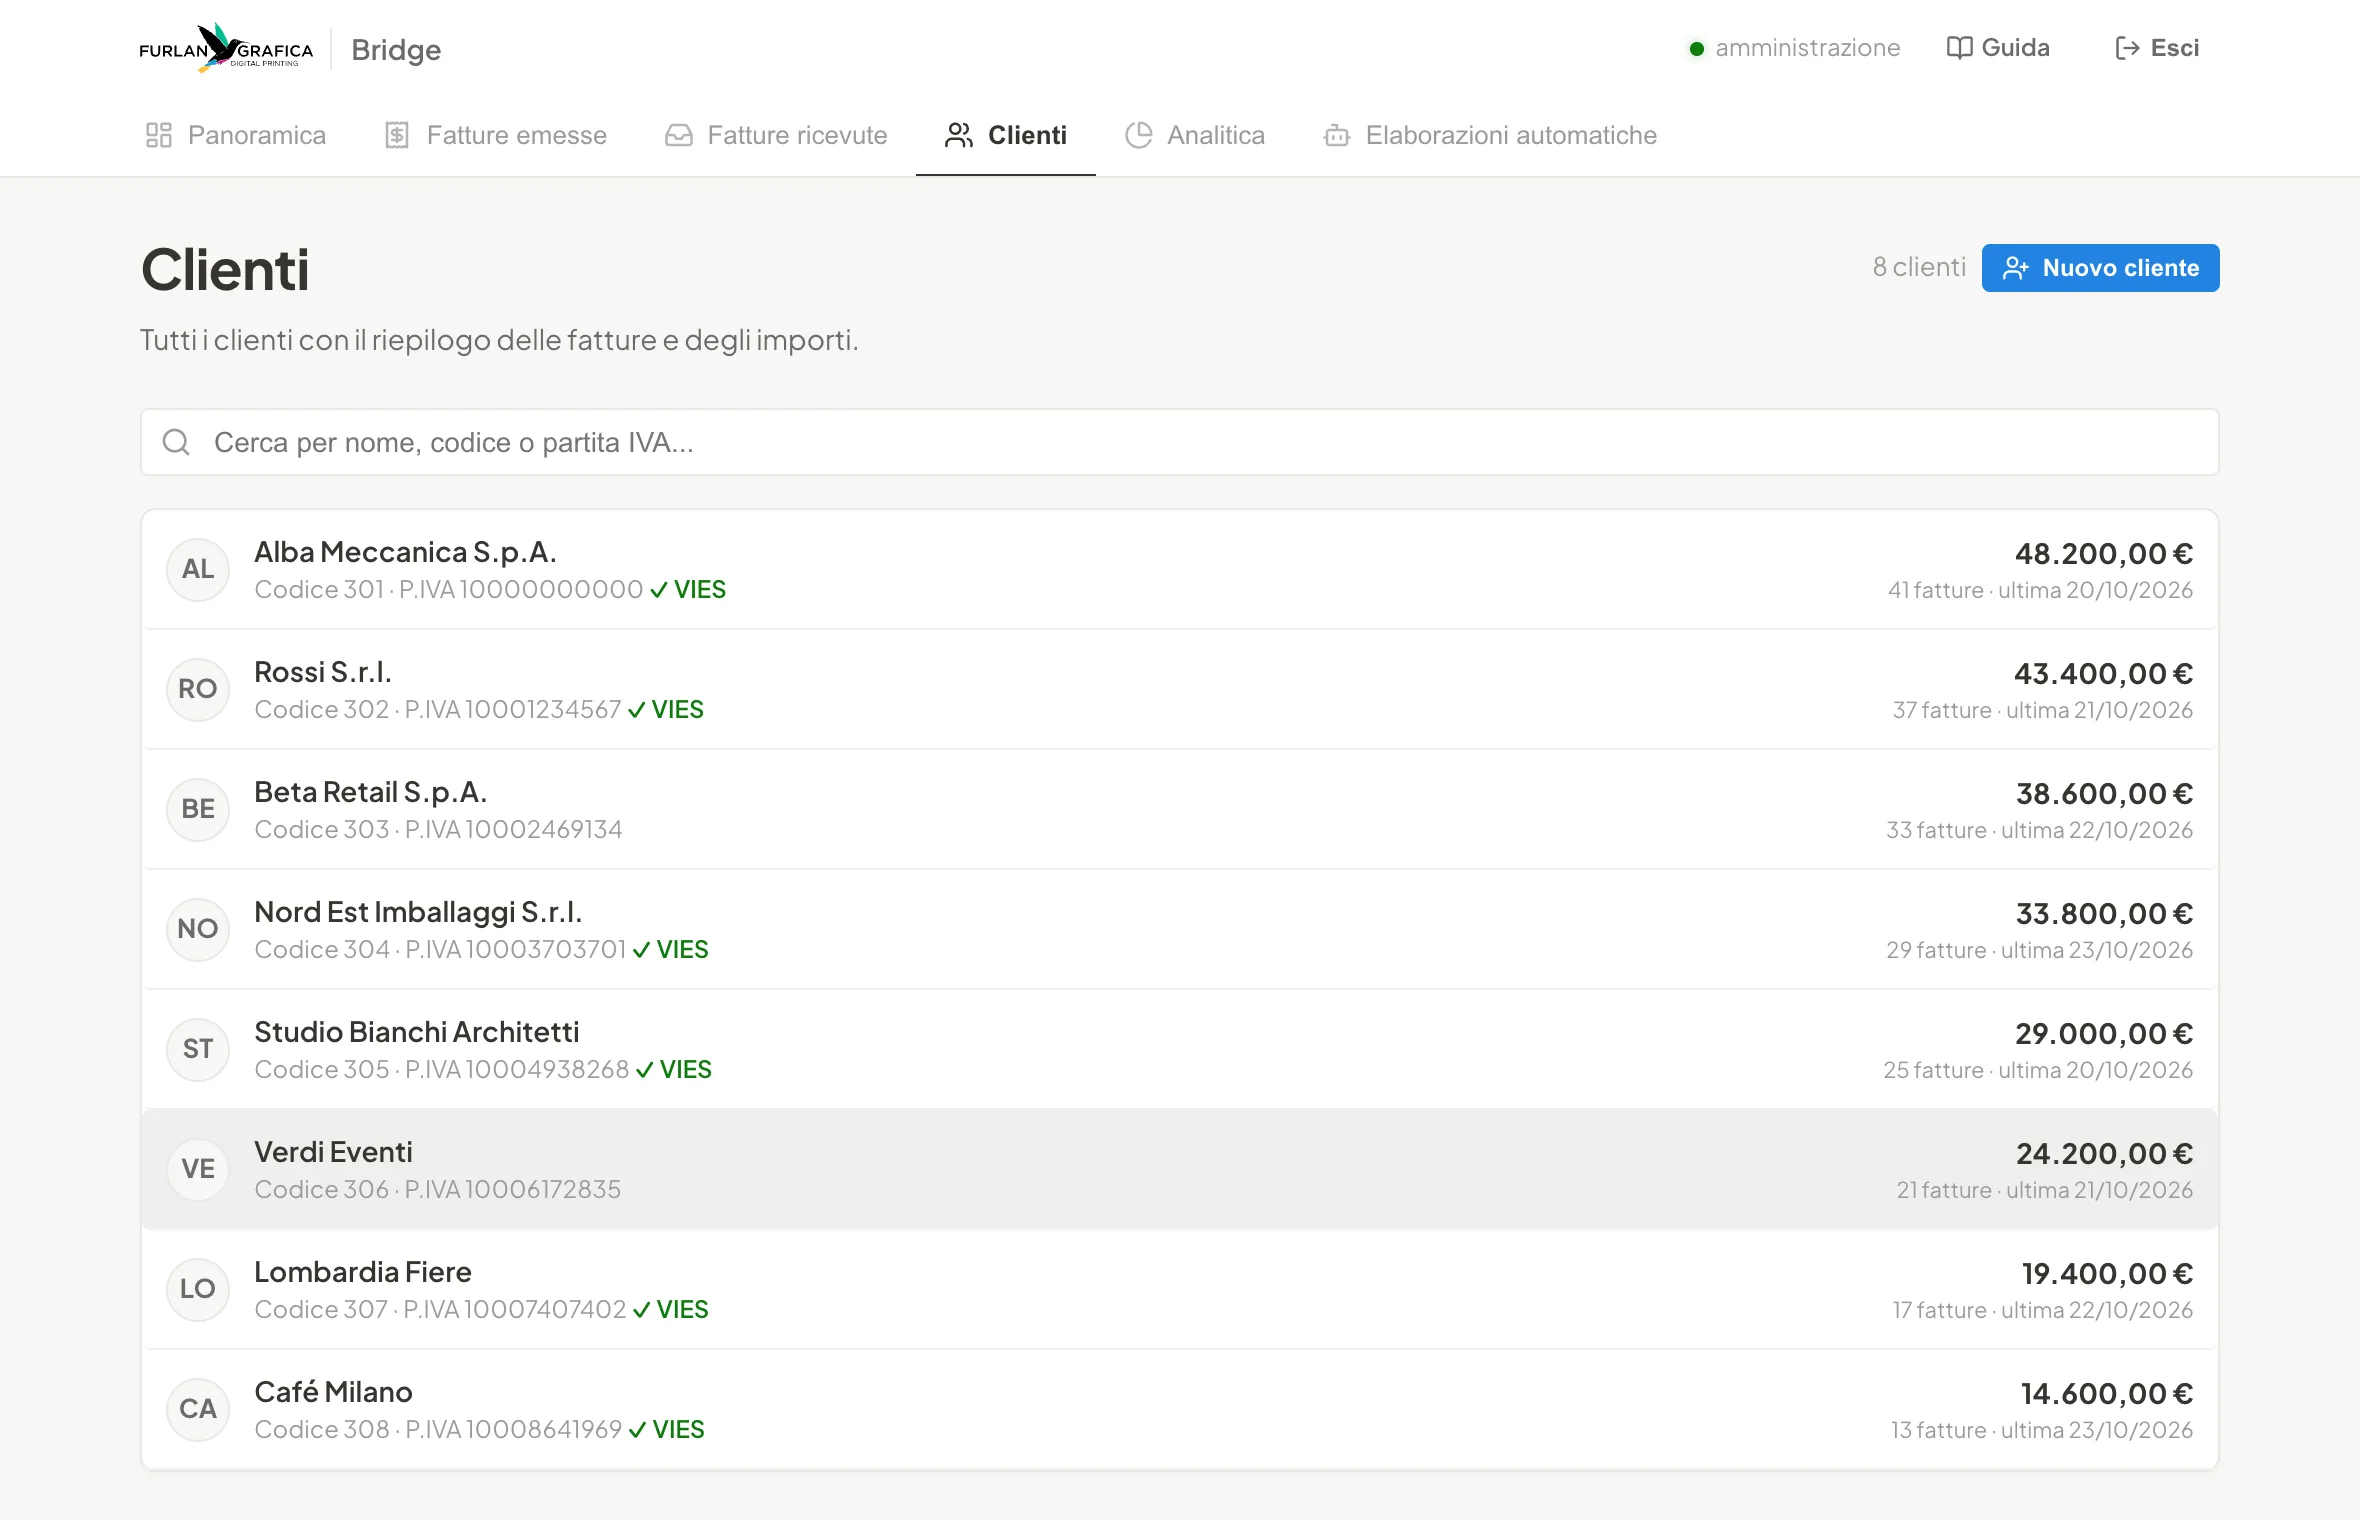This screenshot has height=1520, width=2360.
Task: Open the Guida book icon
Action: tap(1959, 48)
